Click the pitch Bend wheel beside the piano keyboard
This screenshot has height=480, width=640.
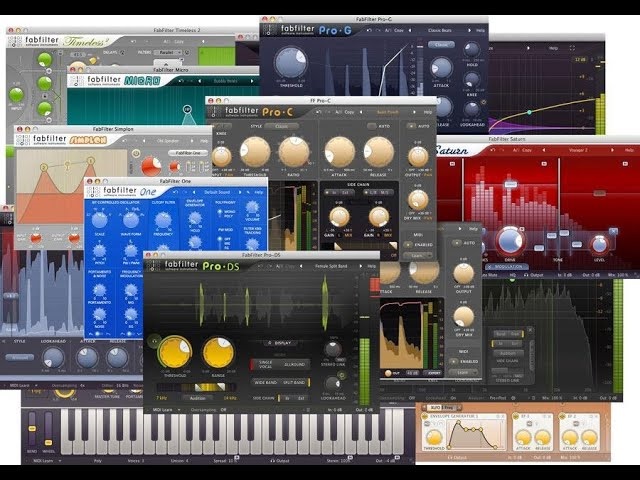click(31, 429)
